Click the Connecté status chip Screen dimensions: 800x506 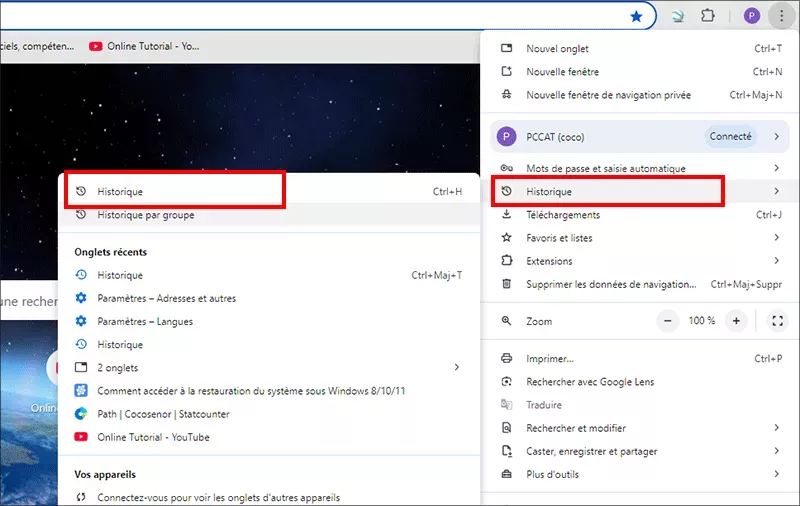pos(730,137)
